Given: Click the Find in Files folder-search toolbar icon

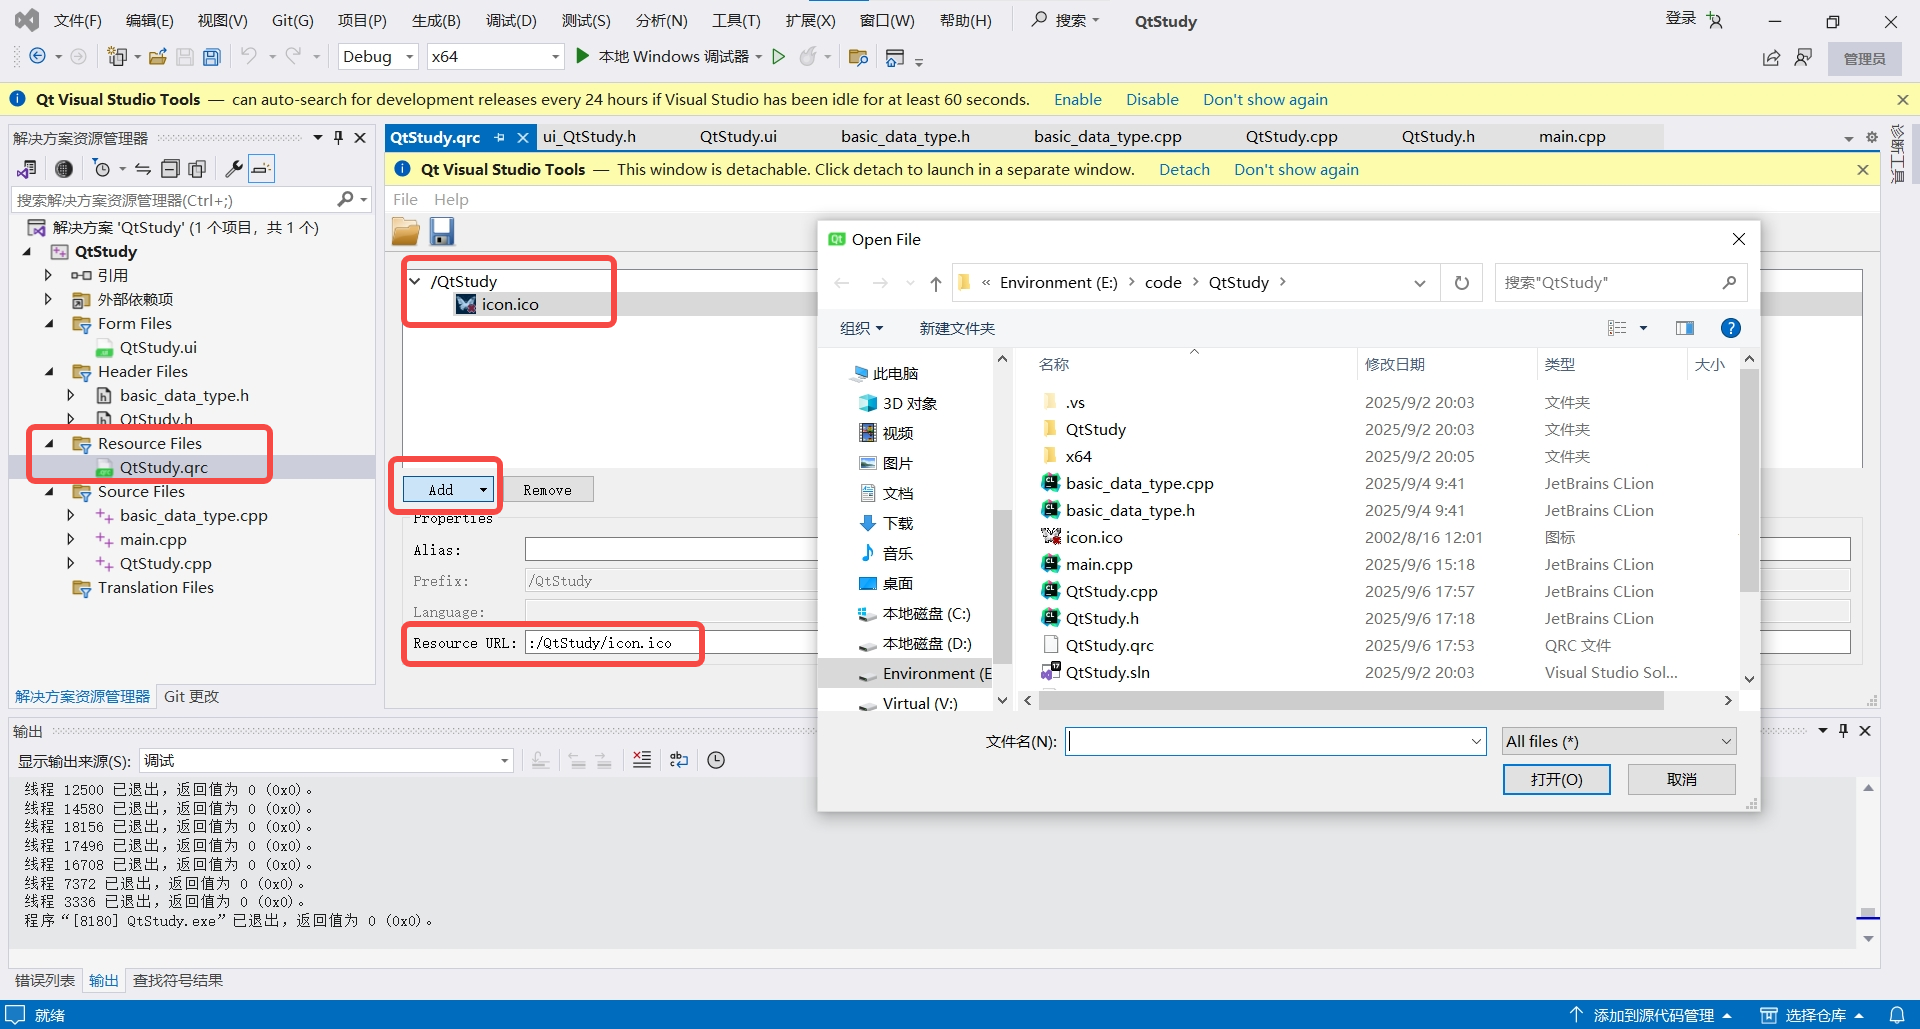Looking at the screenshot, I should [857, 57].
